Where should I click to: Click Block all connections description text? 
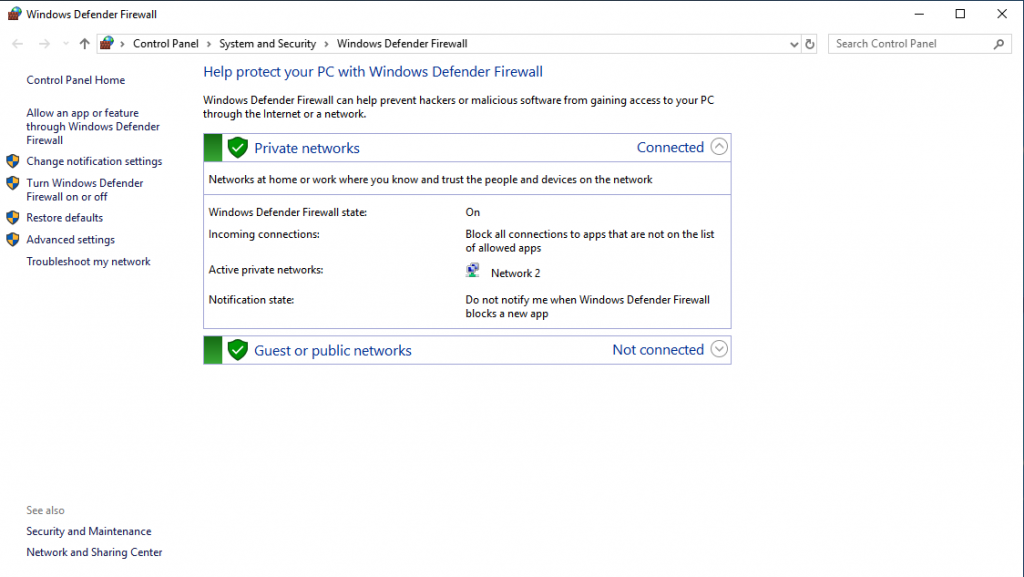[x=590, y=241]
